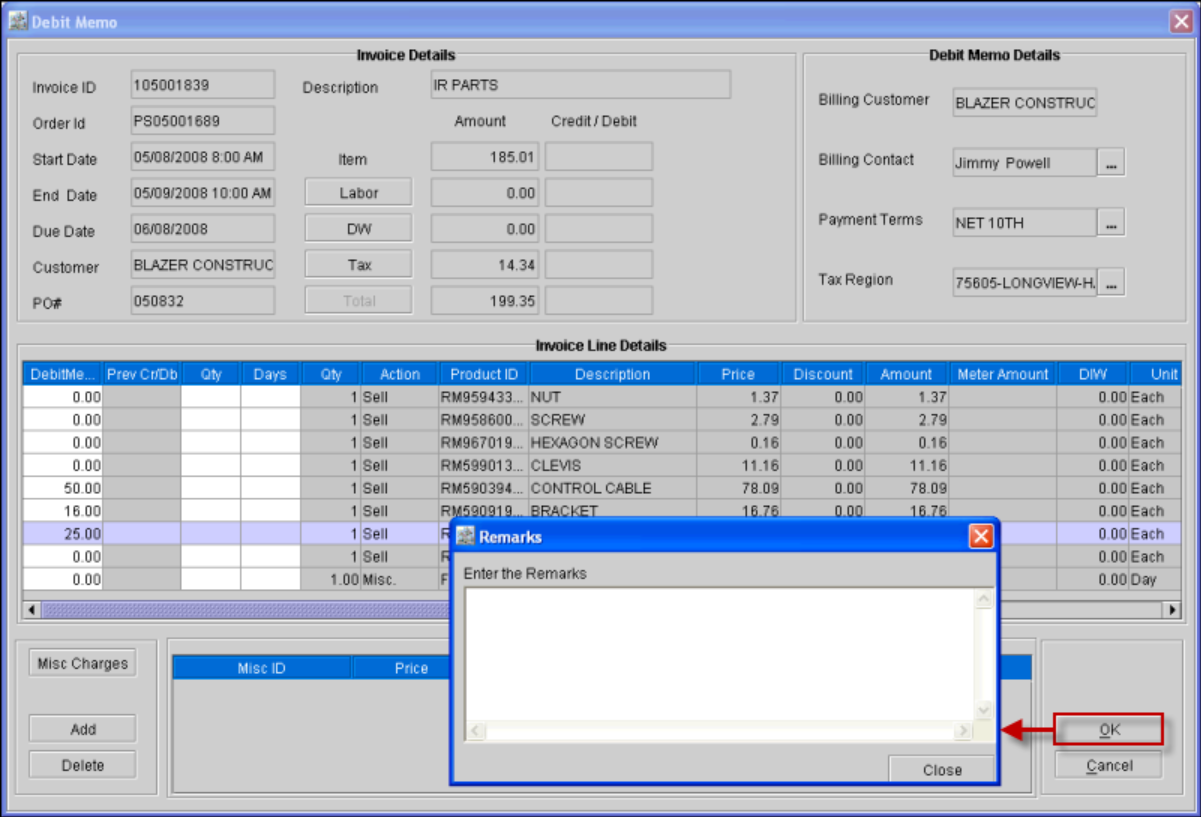This screenshot has width=1201, height=817.
Task: Click the SCREW row price 2.79
Action: click(x=739, y=420)
